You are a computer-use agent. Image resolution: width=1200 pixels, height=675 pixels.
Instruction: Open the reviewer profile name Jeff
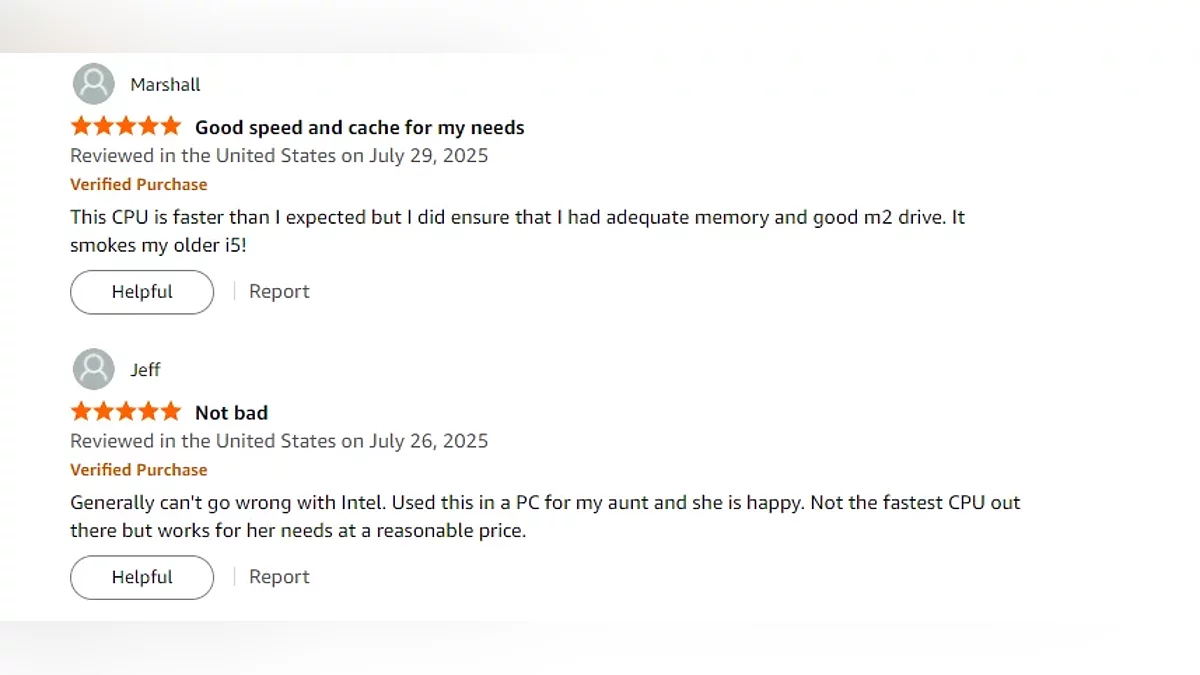pos(145,370)
